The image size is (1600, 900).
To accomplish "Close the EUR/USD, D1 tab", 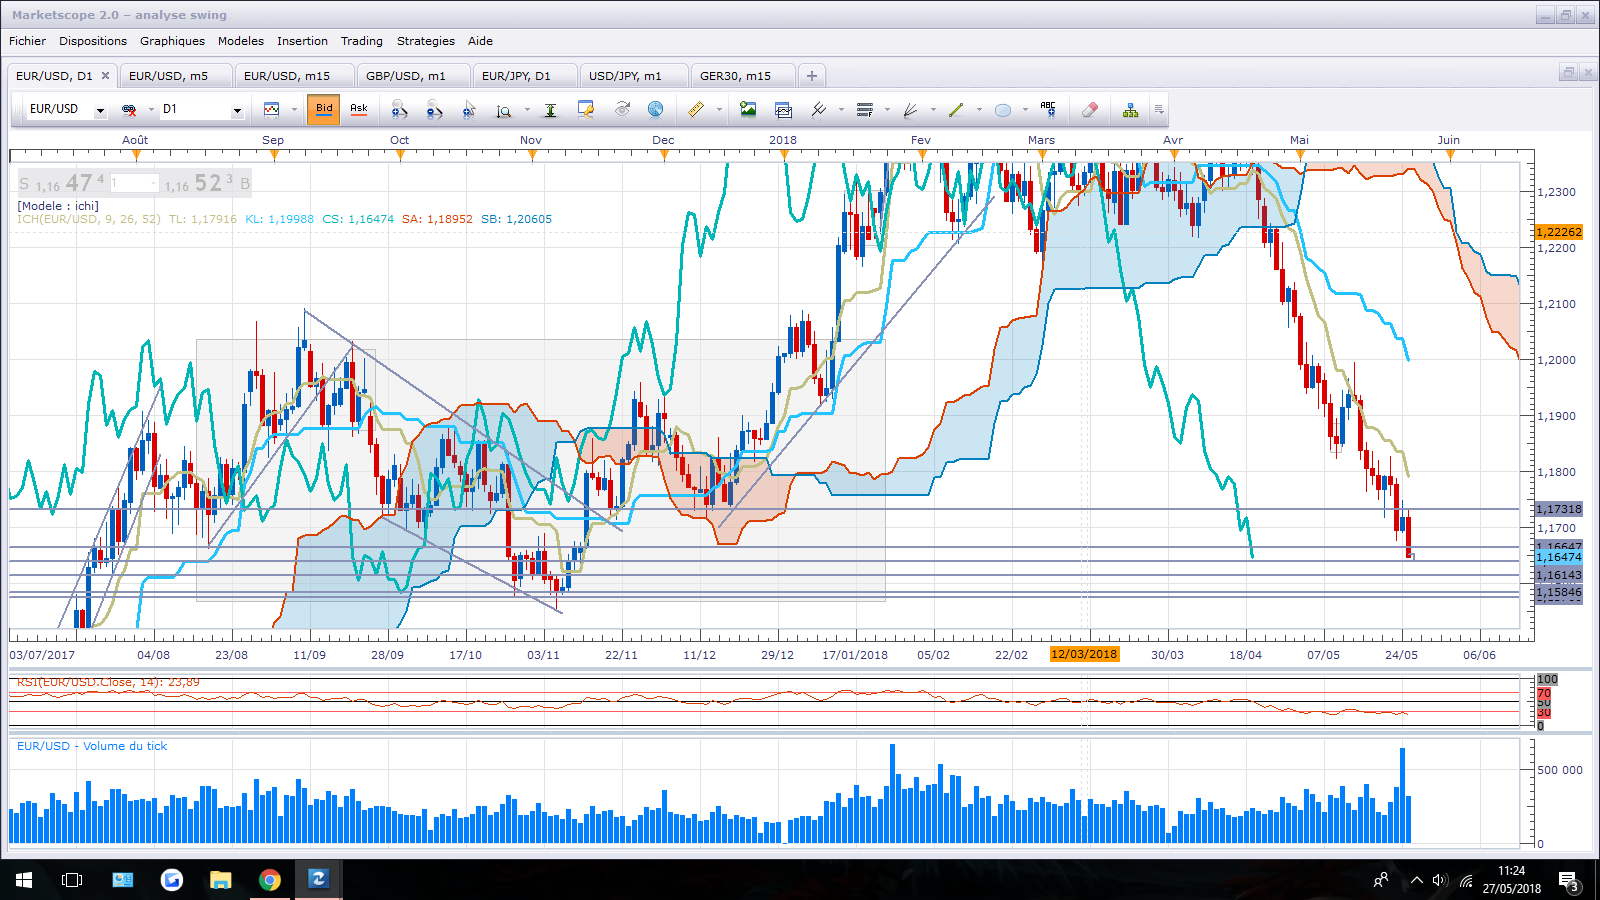I will pos(105,76).
